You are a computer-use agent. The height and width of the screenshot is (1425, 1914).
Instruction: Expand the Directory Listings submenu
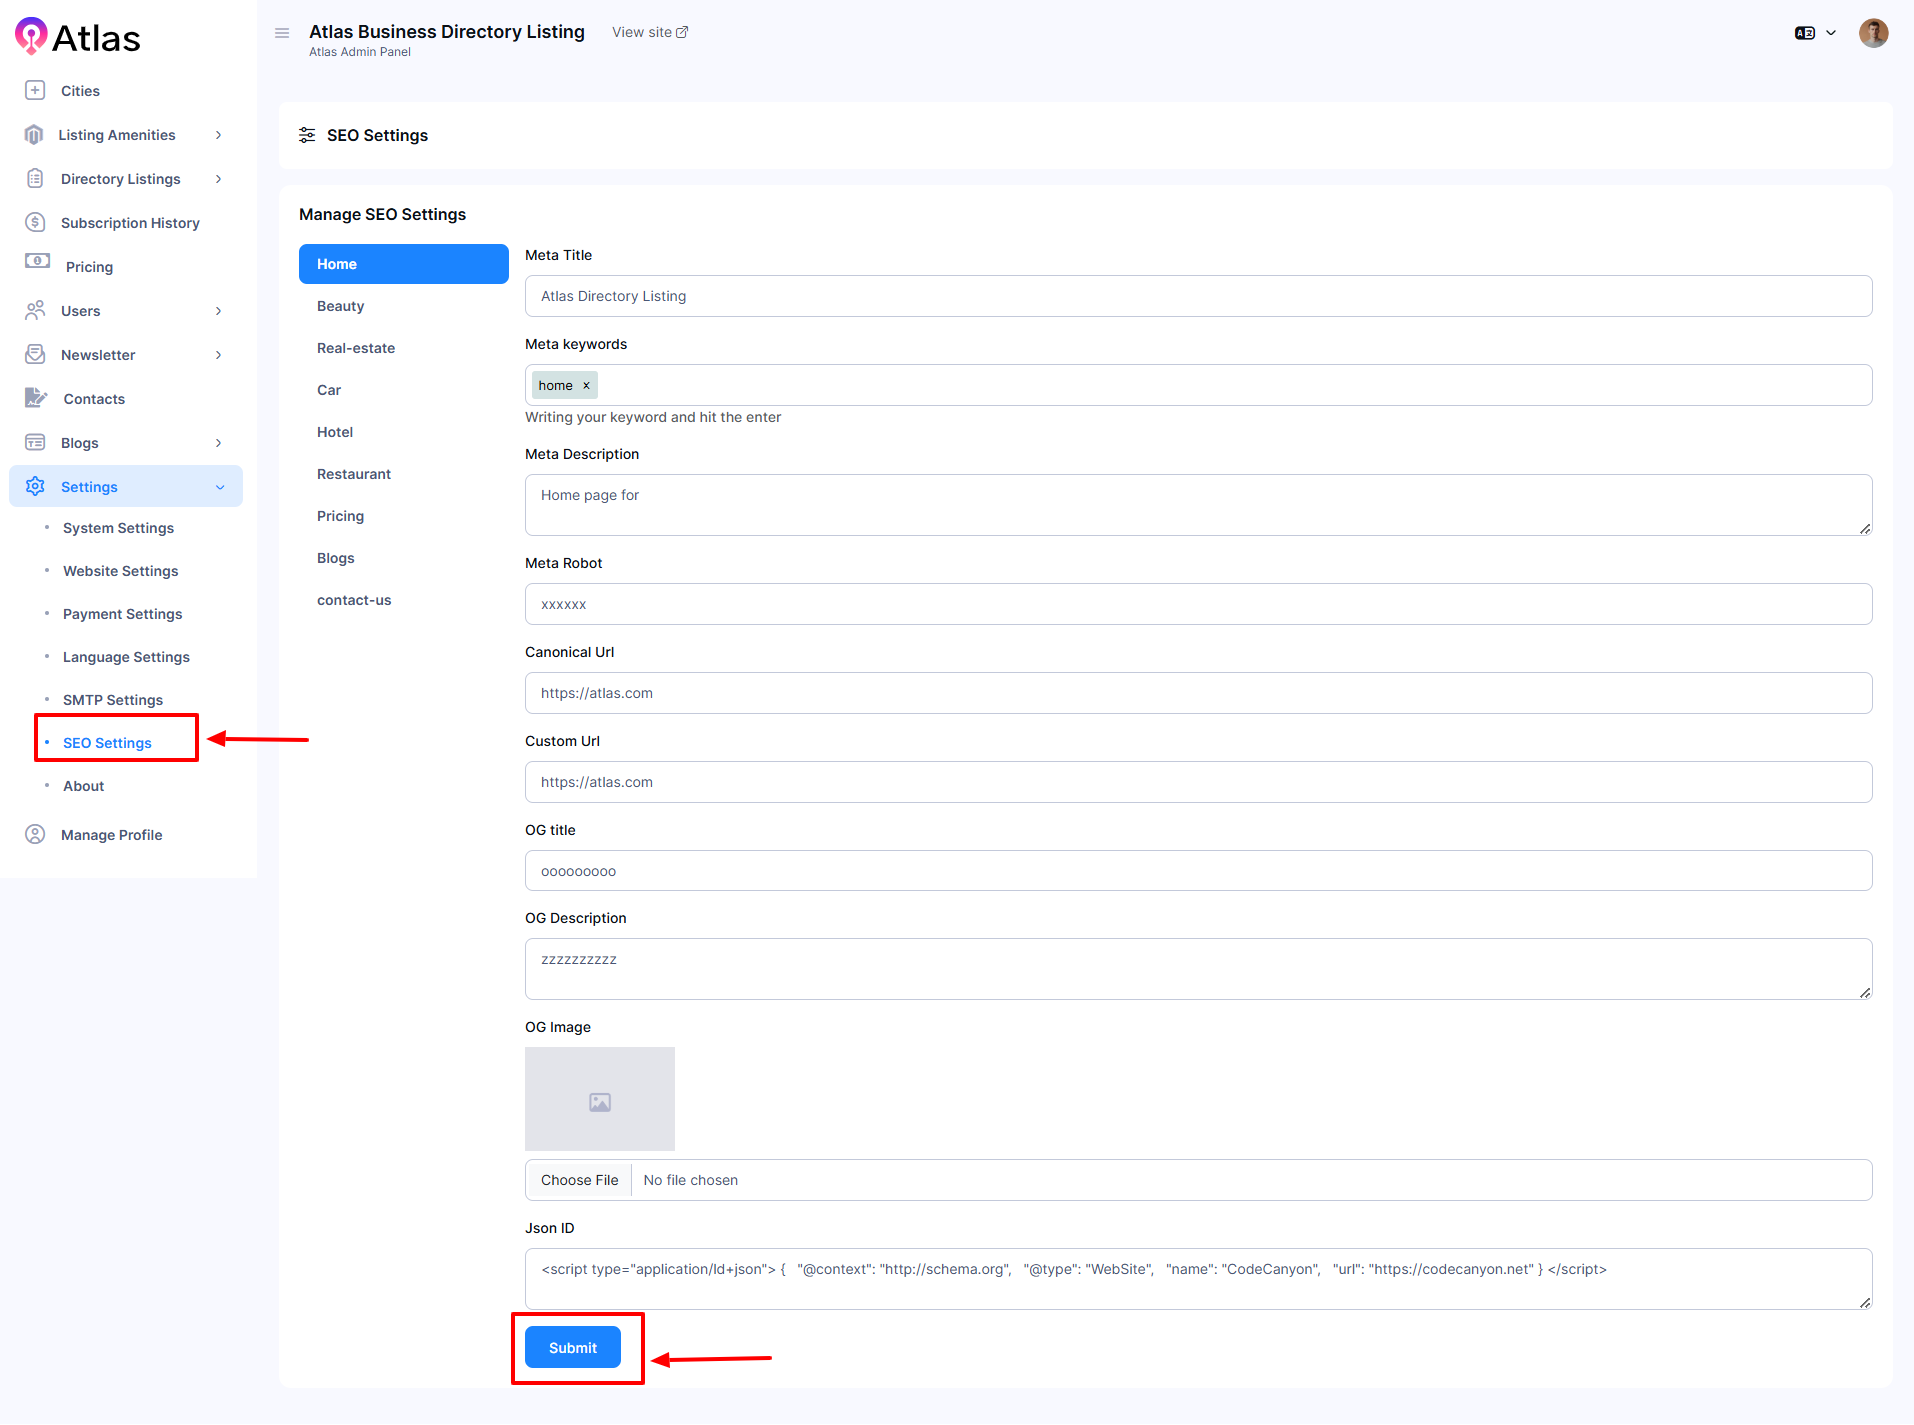(218, 179)
